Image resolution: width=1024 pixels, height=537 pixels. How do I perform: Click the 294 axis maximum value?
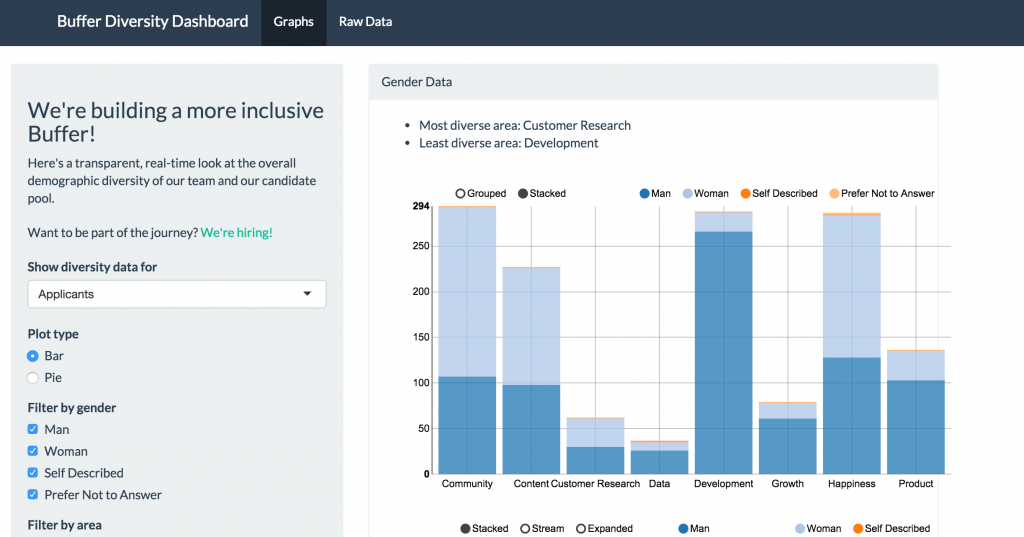(421, 206)
